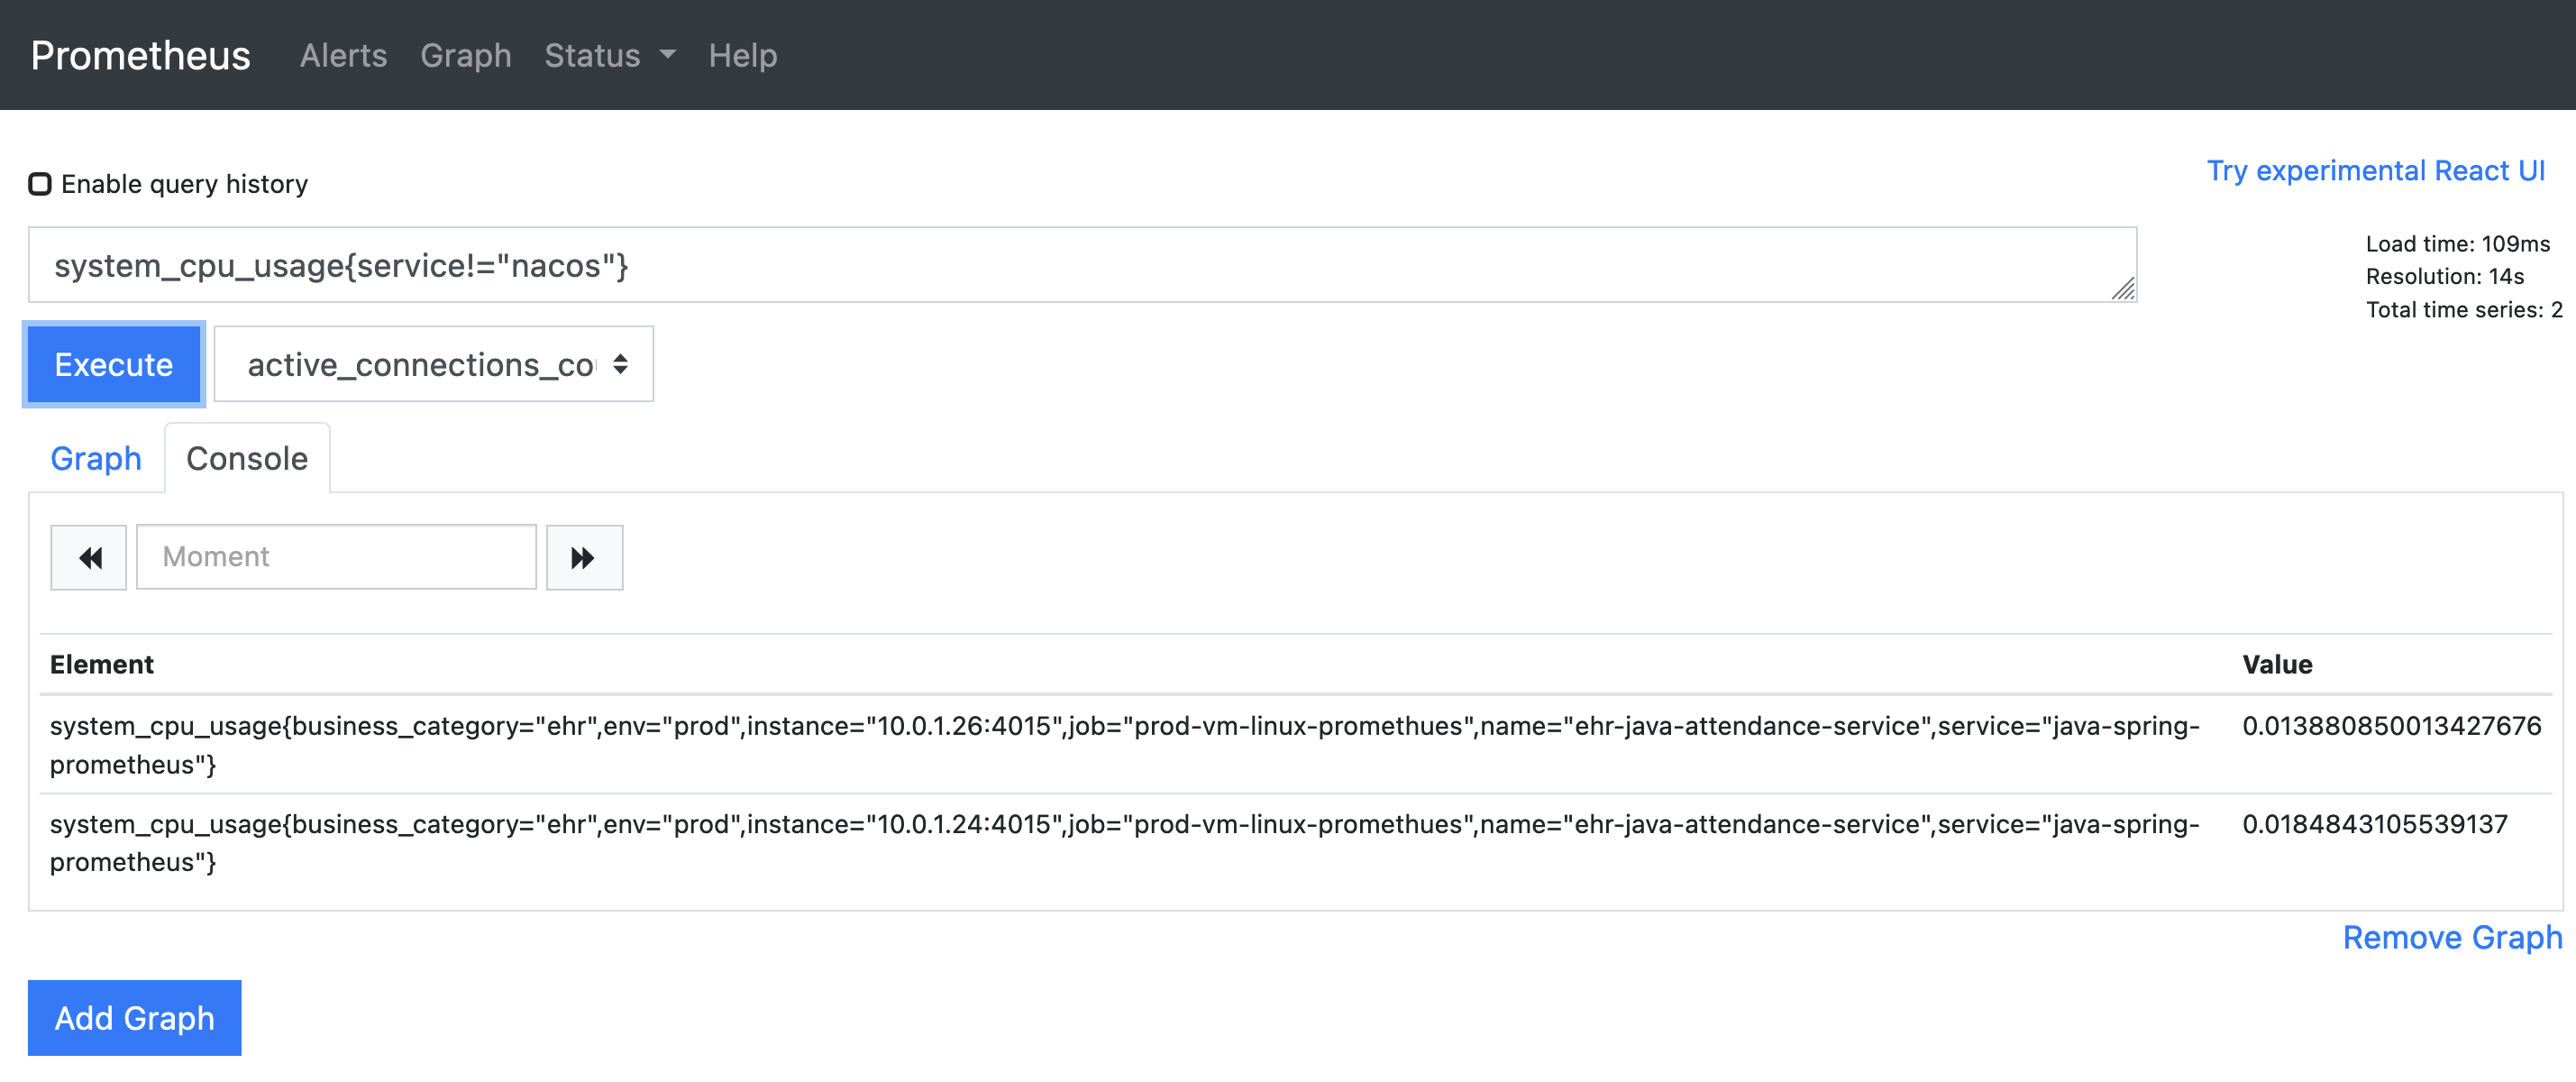Click Remove Graph link

click(2452, 937)
